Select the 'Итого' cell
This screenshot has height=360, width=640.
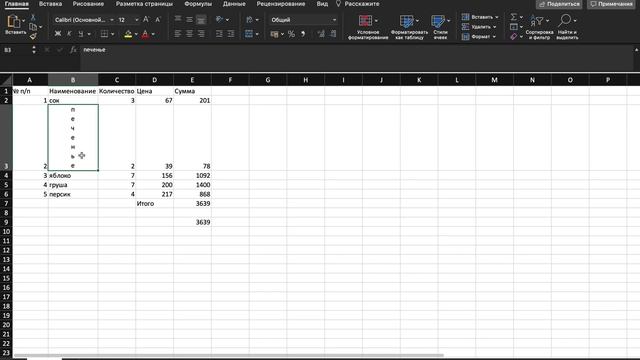pyautogui.click(x=154, y=203)
